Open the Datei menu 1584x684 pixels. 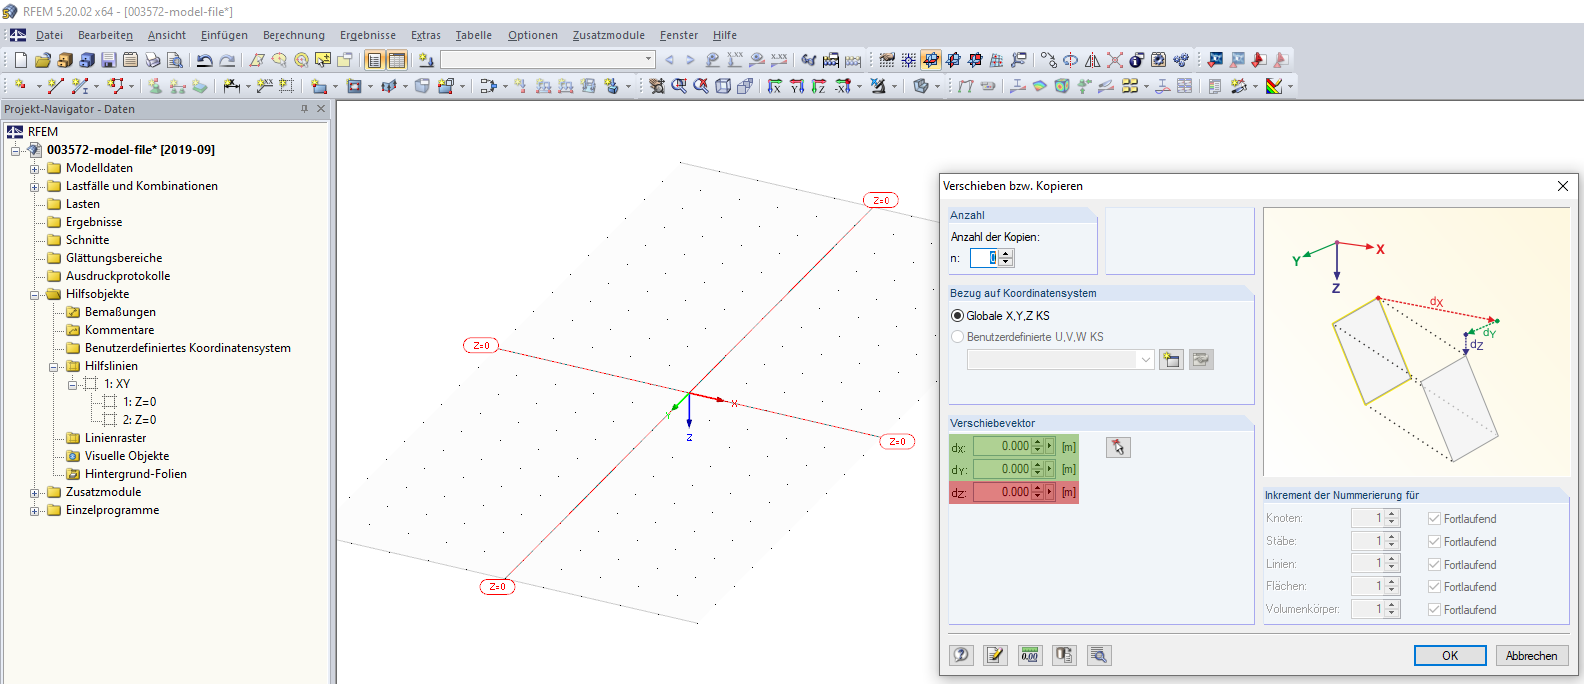click(49, 35)
